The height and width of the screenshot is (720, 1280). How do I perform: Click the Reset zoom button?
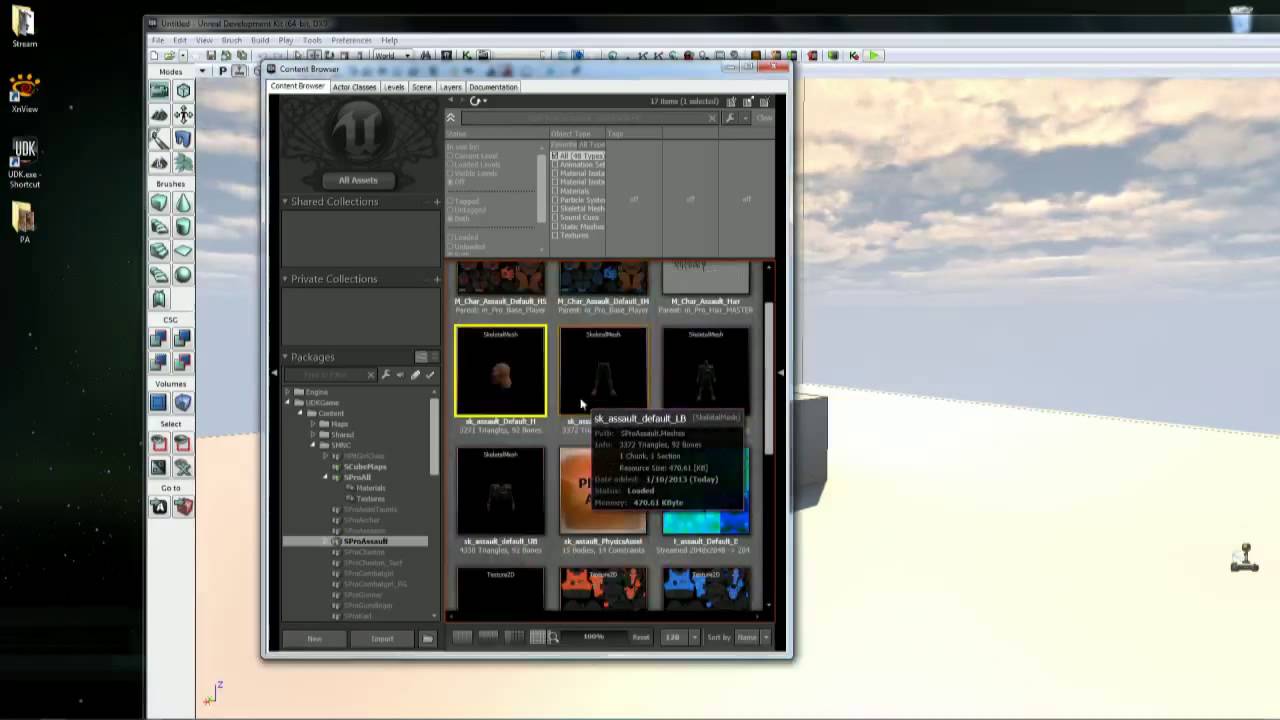pos(641,637)
